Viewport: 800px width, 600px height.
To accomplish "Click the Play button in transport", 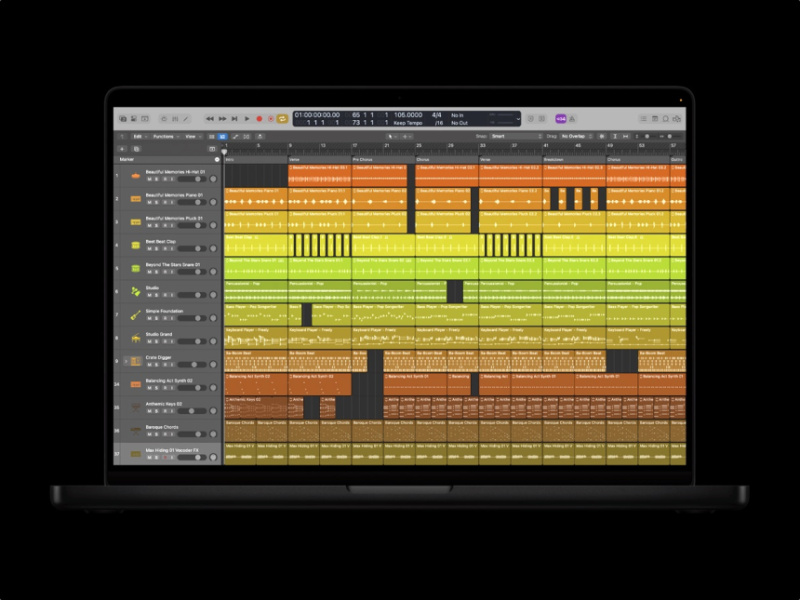I will pyautogui.click(x=246, y=118).
